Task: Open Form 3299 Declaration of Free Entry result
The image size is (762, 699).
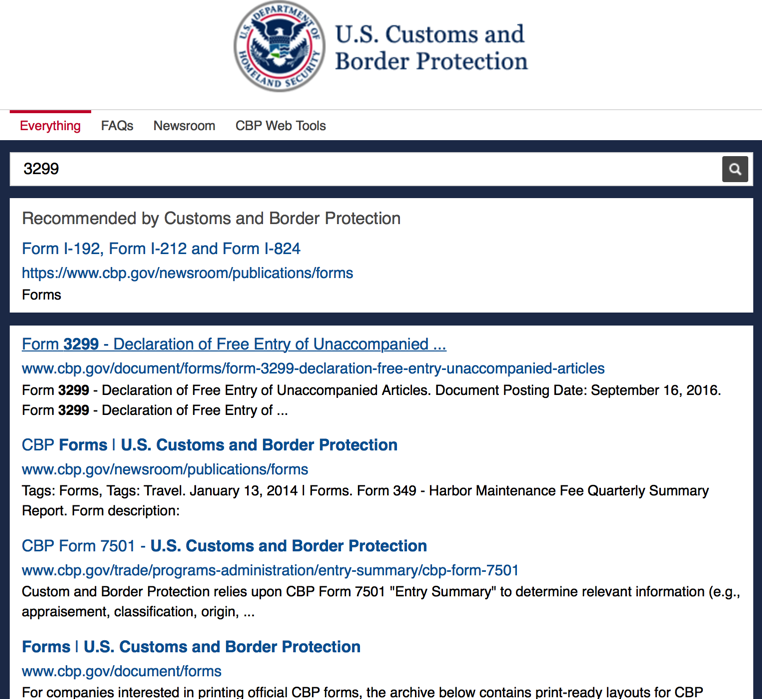Action: 234,344
